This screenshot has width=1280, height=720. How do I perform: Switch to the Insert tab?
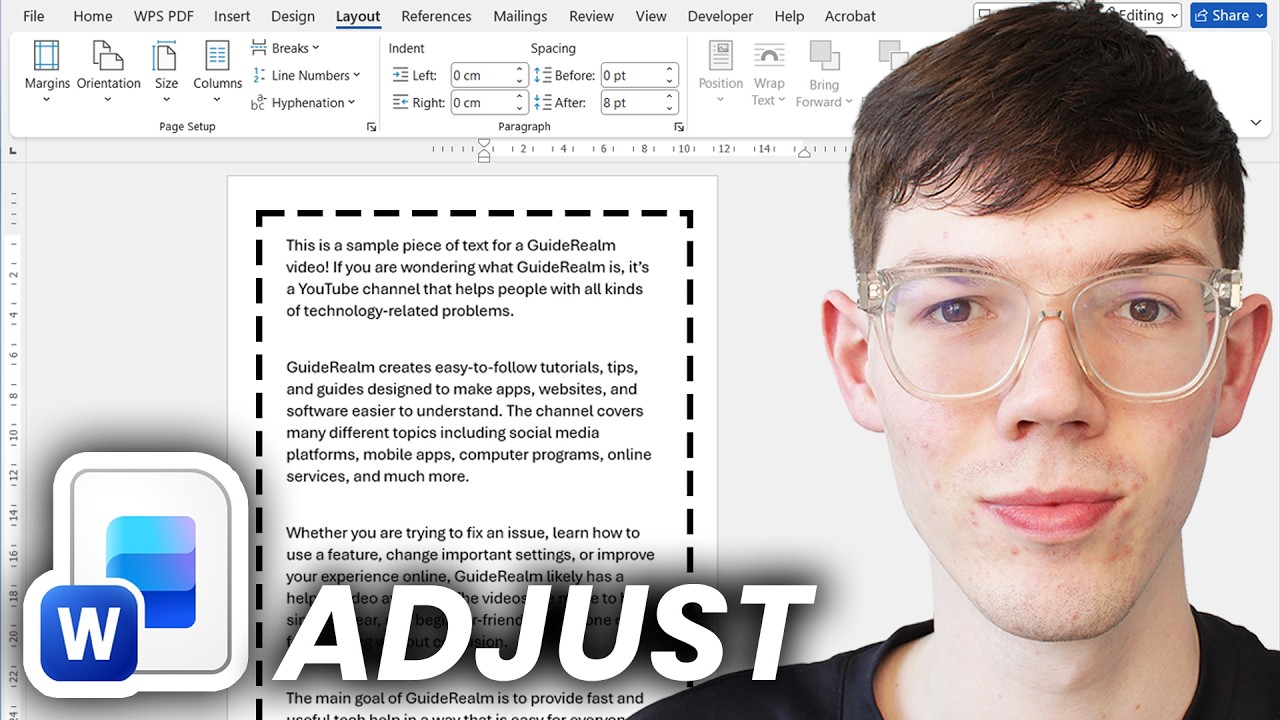(232, 16)
